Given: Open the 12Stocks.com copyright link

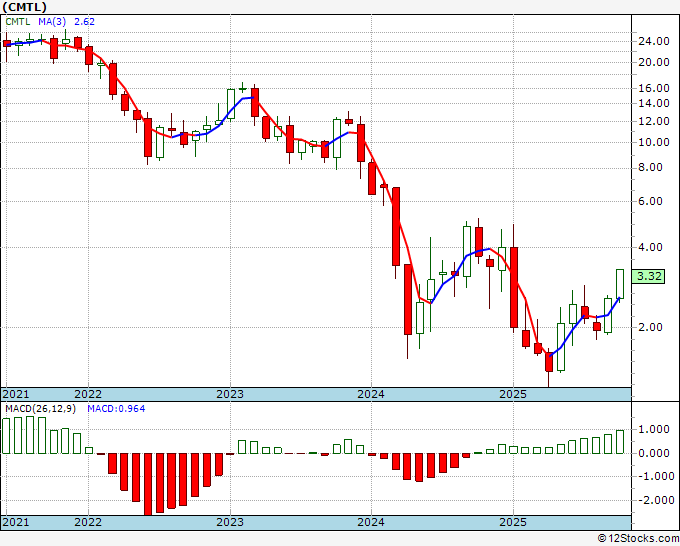Looking at the screenshot, I should coord(638,539).
